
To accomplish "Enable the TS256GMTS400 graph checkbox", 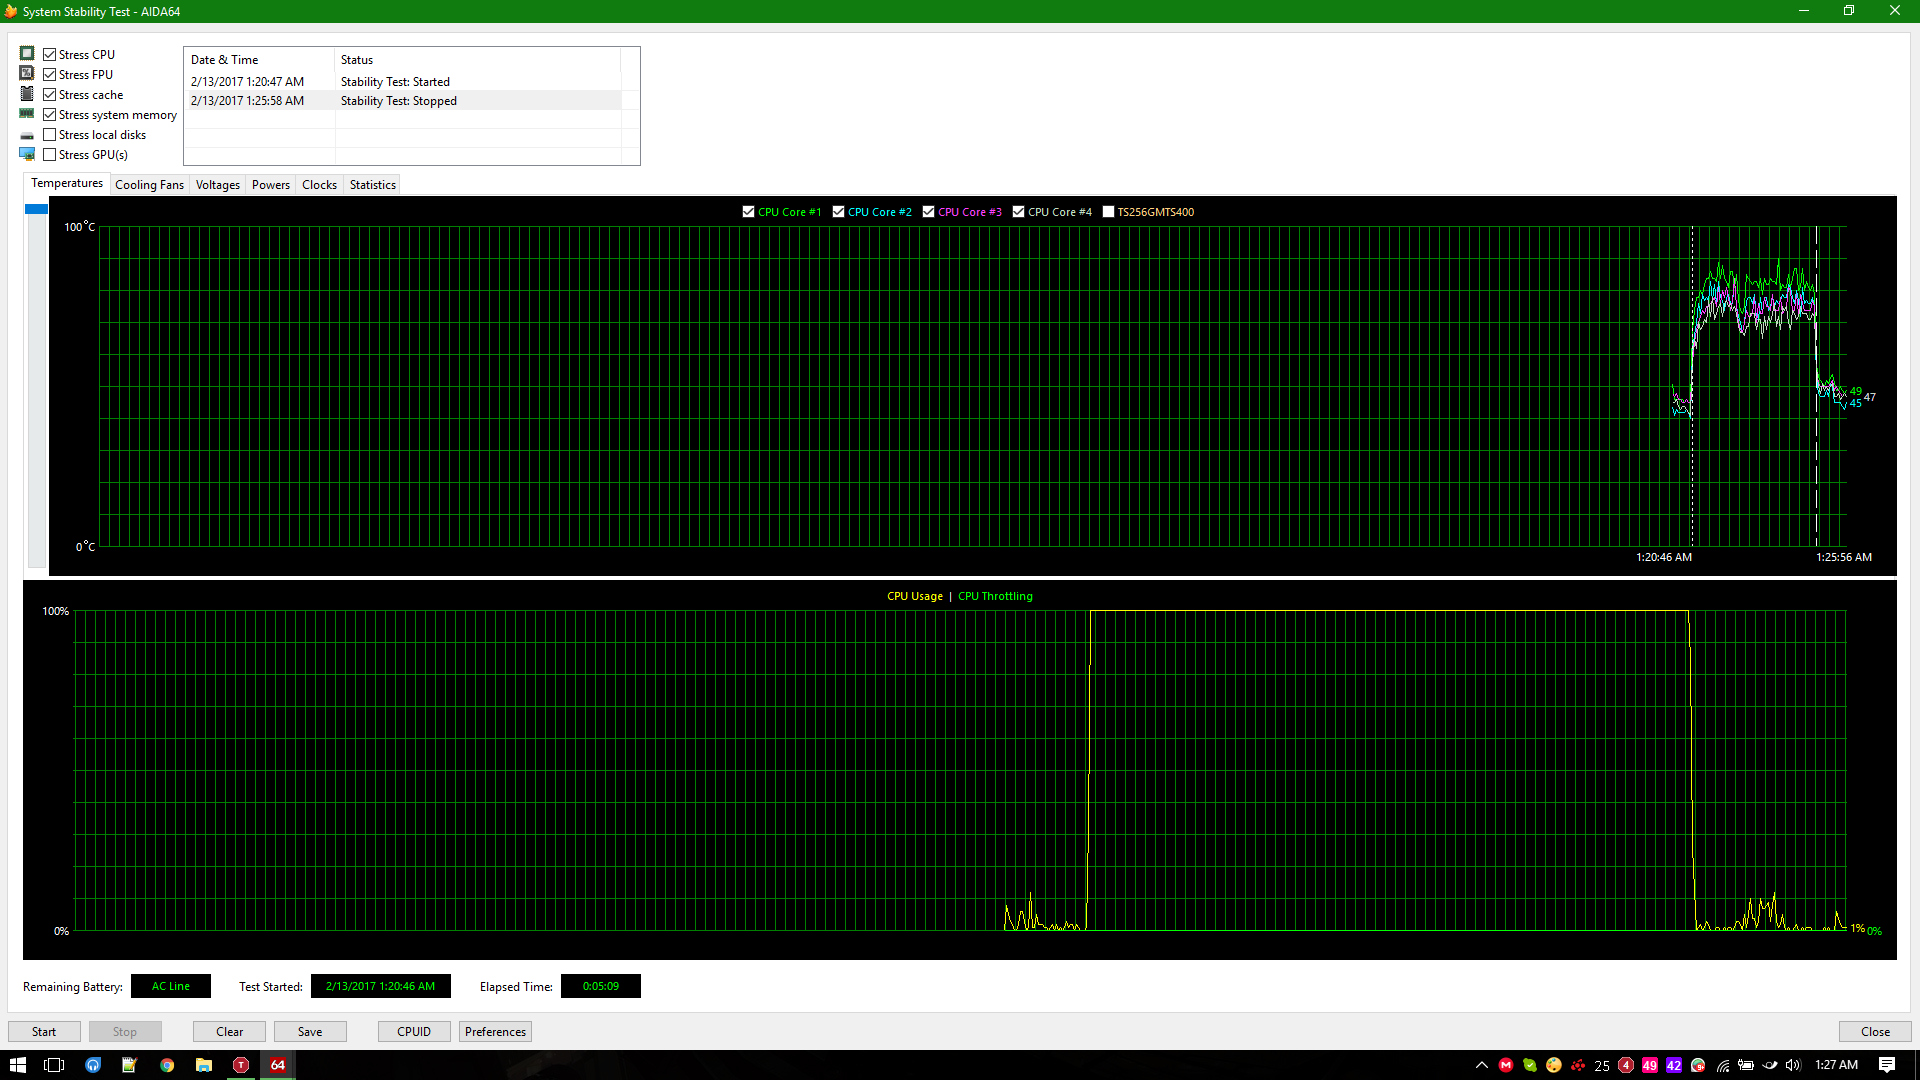I will coord(1108,212).
